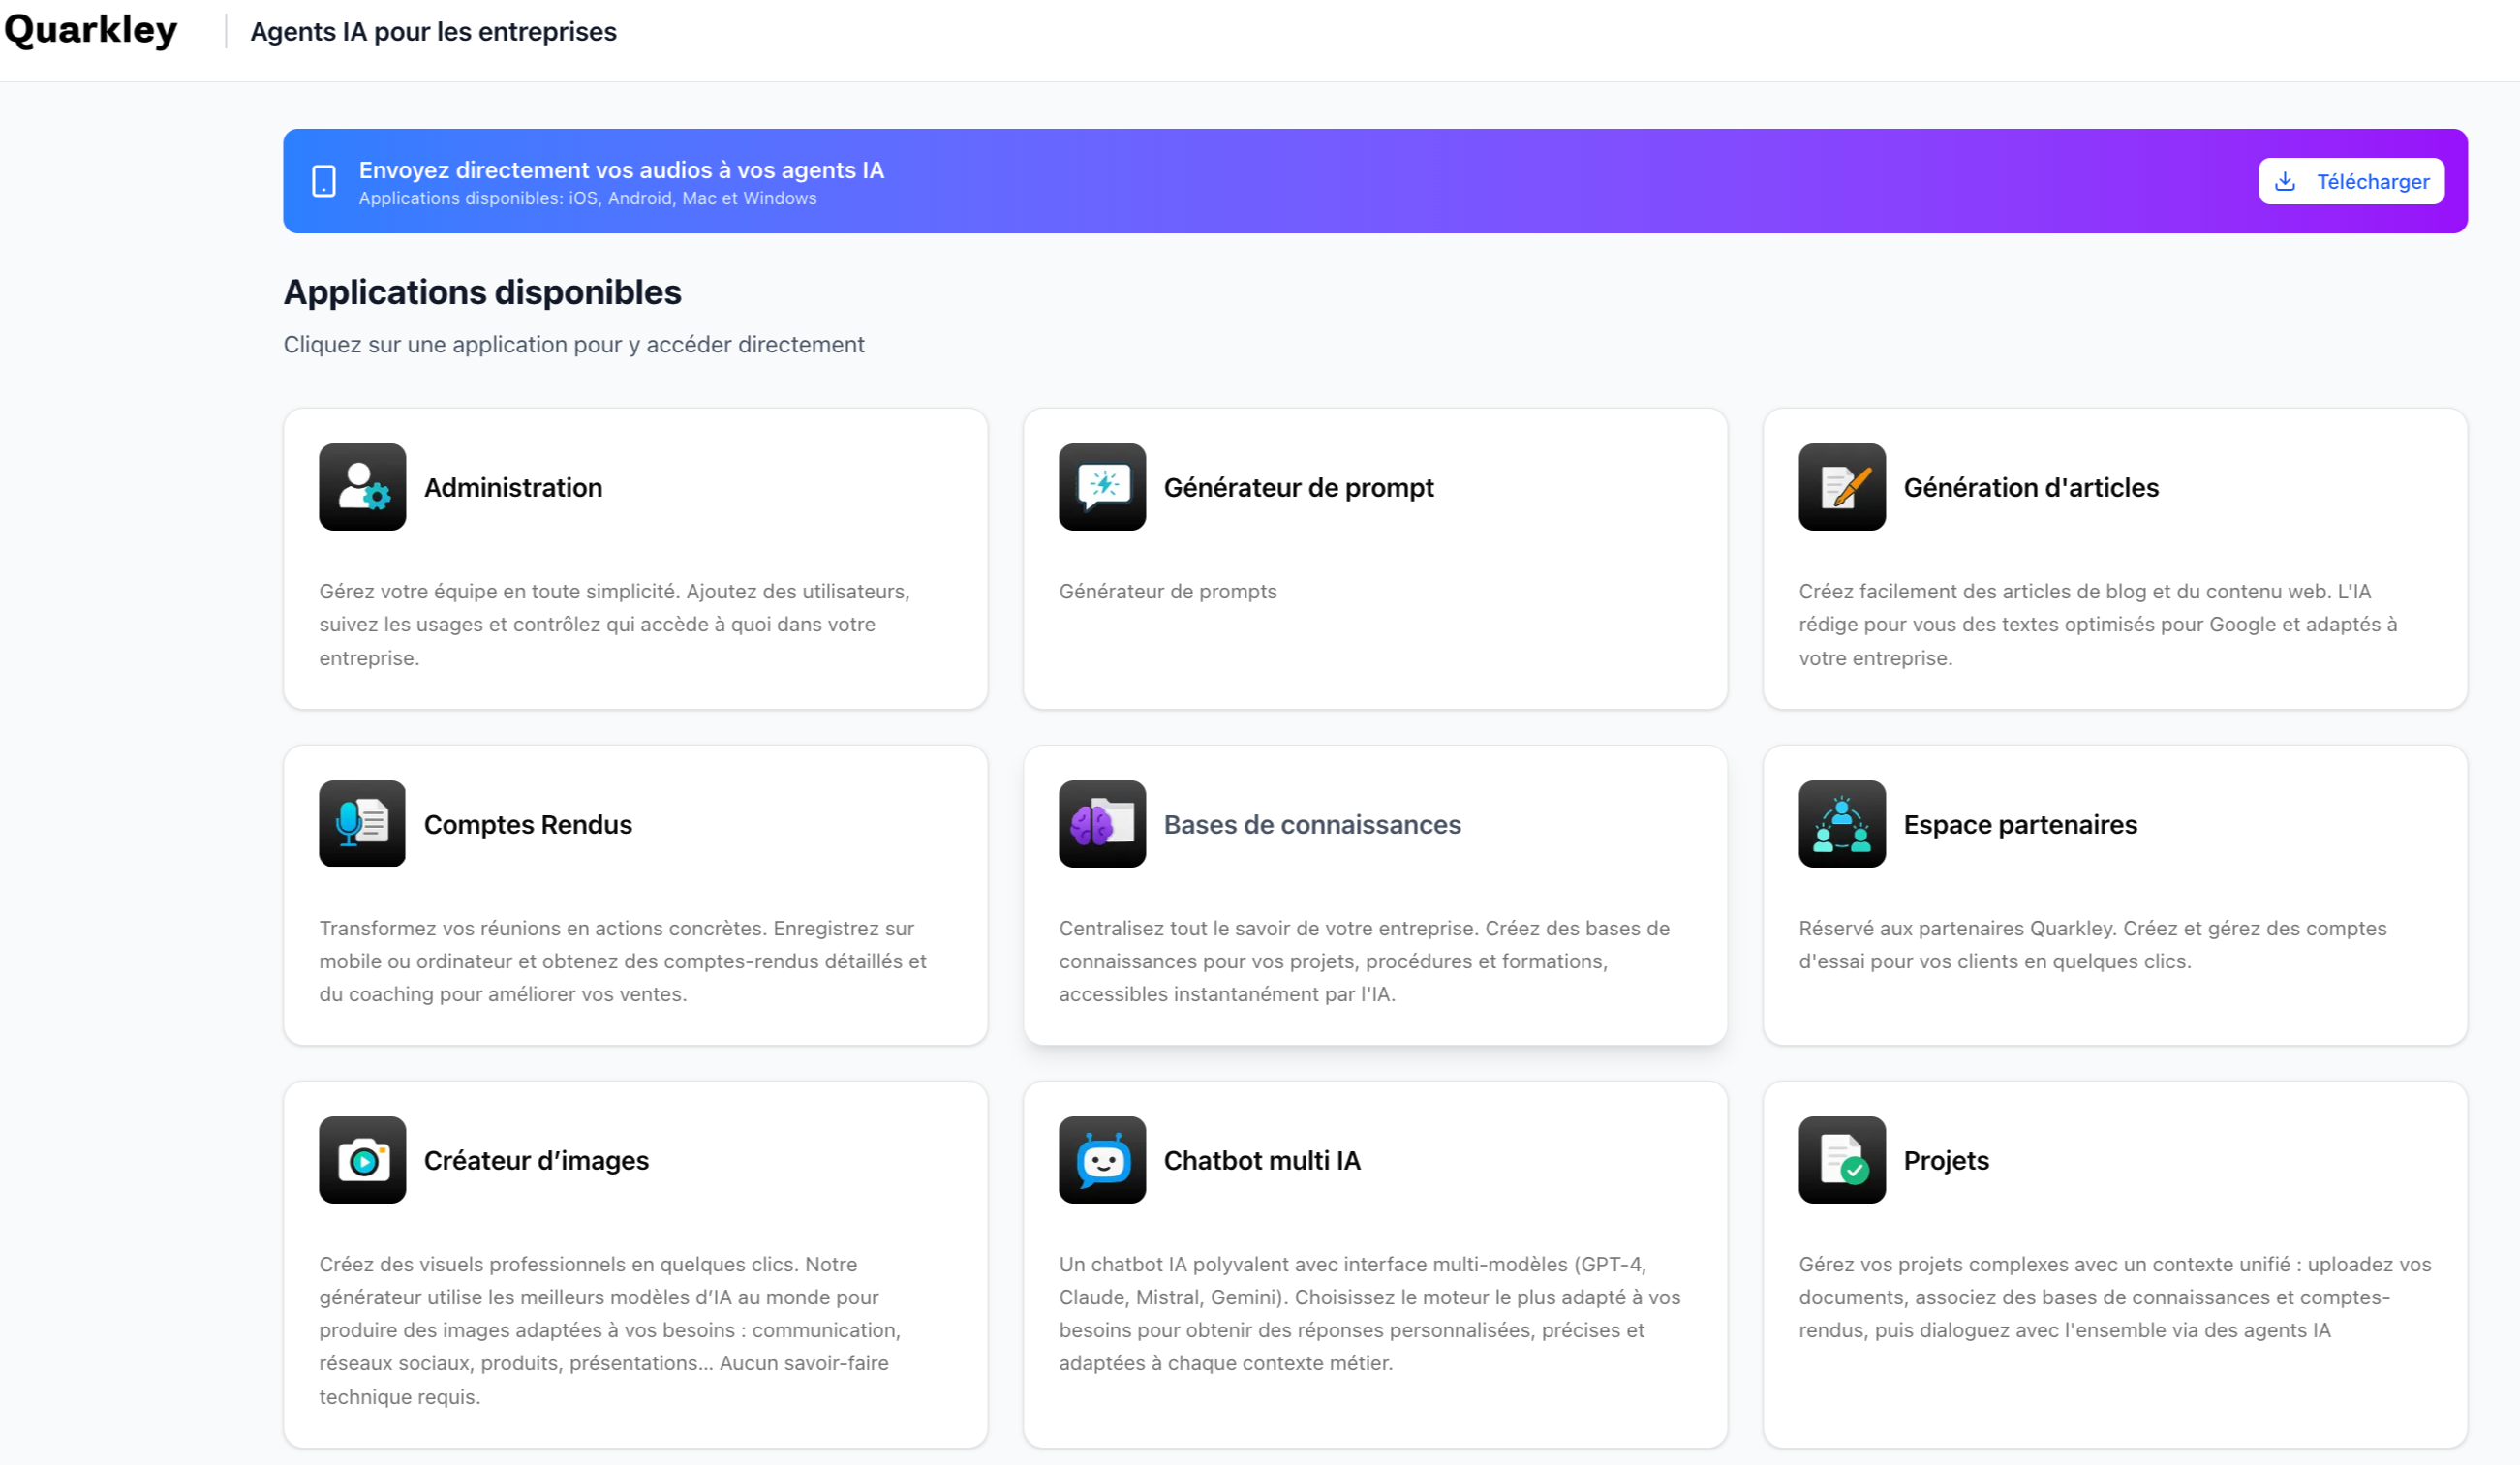Click the Bases de connaissances brain icon
Screen dimensions: 2520x1465
[1102, 824]
